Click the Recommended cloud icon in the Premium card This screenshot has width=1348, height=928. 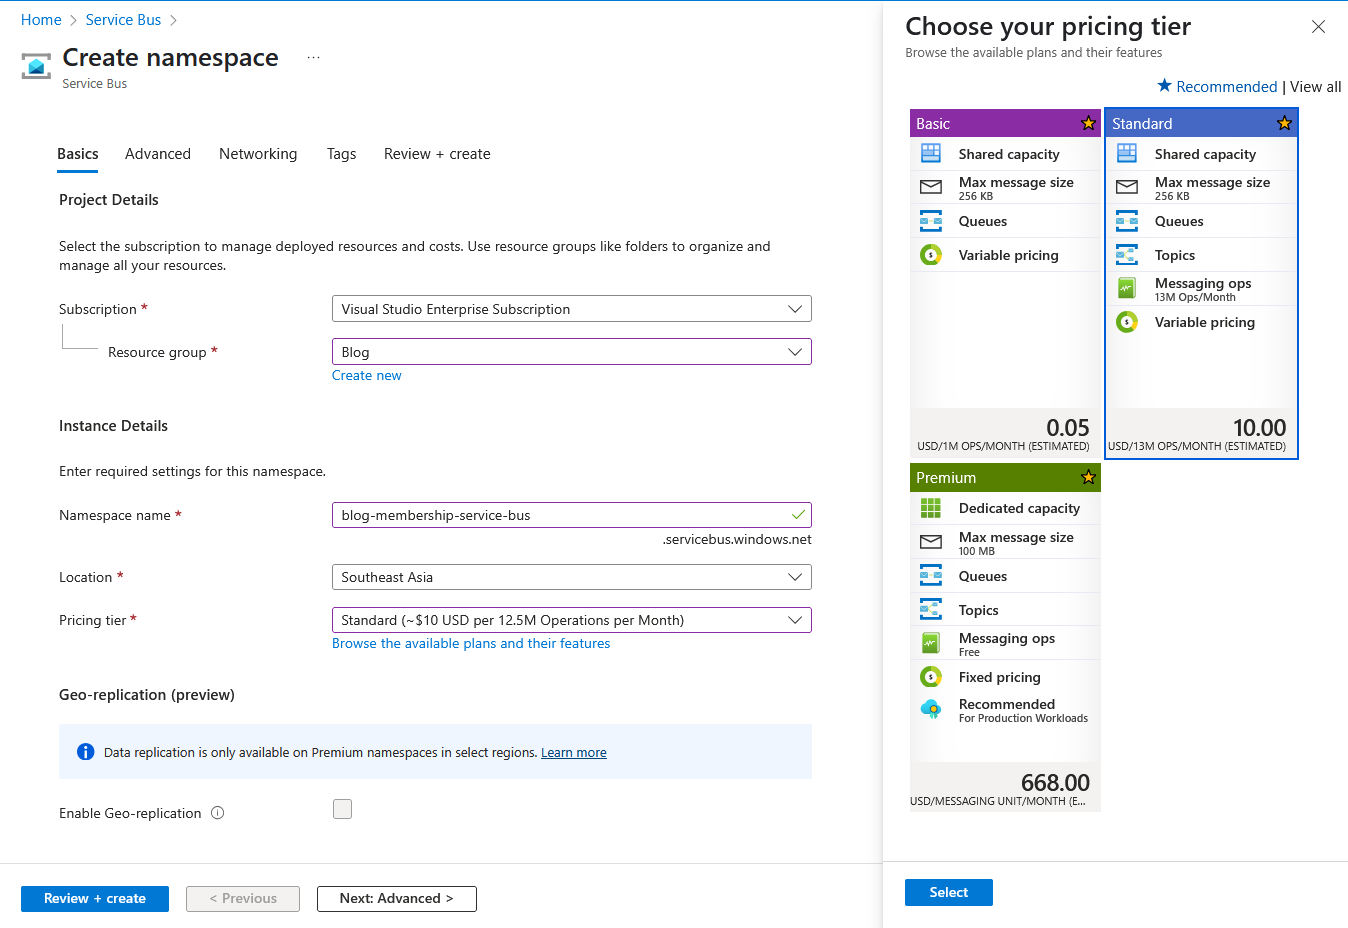point(931,710)
